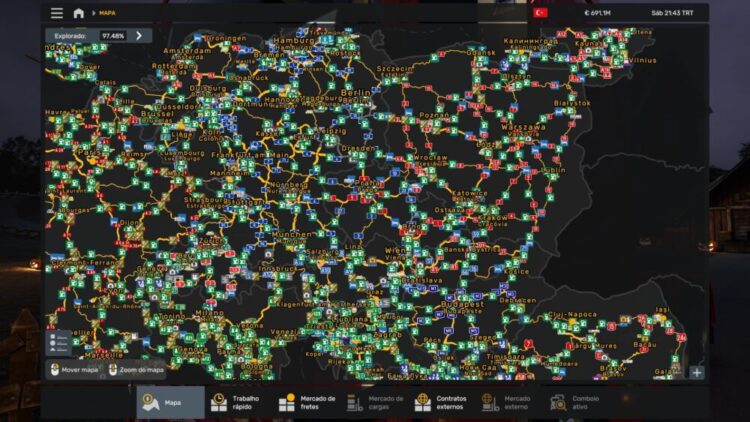Select the Paris city label
Viewport: 750px width, 422px height.
(x=89, y=152)
